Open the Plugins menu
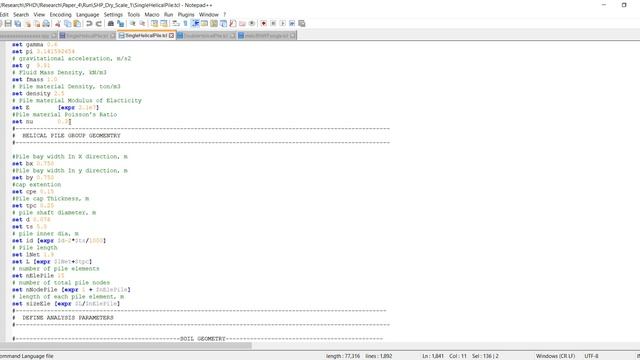Image resolution: width=640 pixels, height=360 pixels. (x=186, y=15)
